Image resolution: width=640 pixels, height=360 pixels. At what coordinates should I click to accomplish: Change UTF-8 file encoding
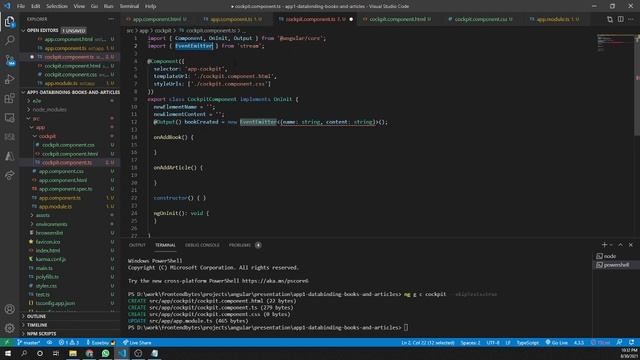point(493,342)
